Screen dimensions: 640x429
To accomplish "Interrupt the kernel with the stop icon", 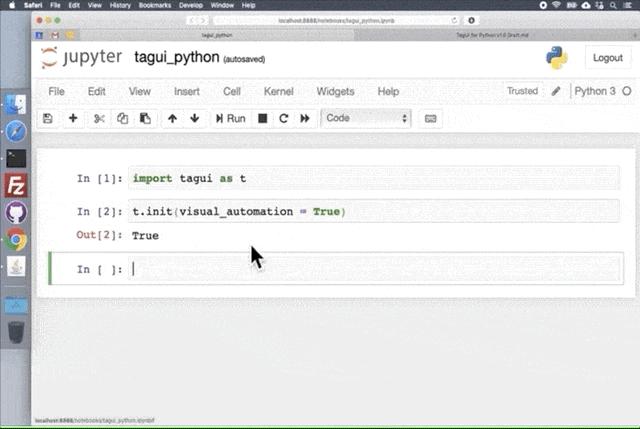I will pyautogui.click(x=262, y=118).
